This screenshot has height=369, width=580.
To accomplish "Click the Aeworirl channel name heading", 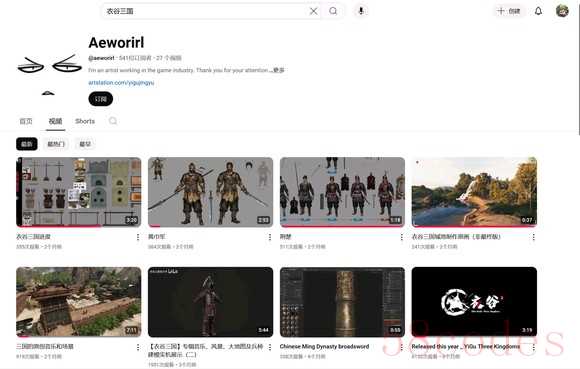I will 116,43.
